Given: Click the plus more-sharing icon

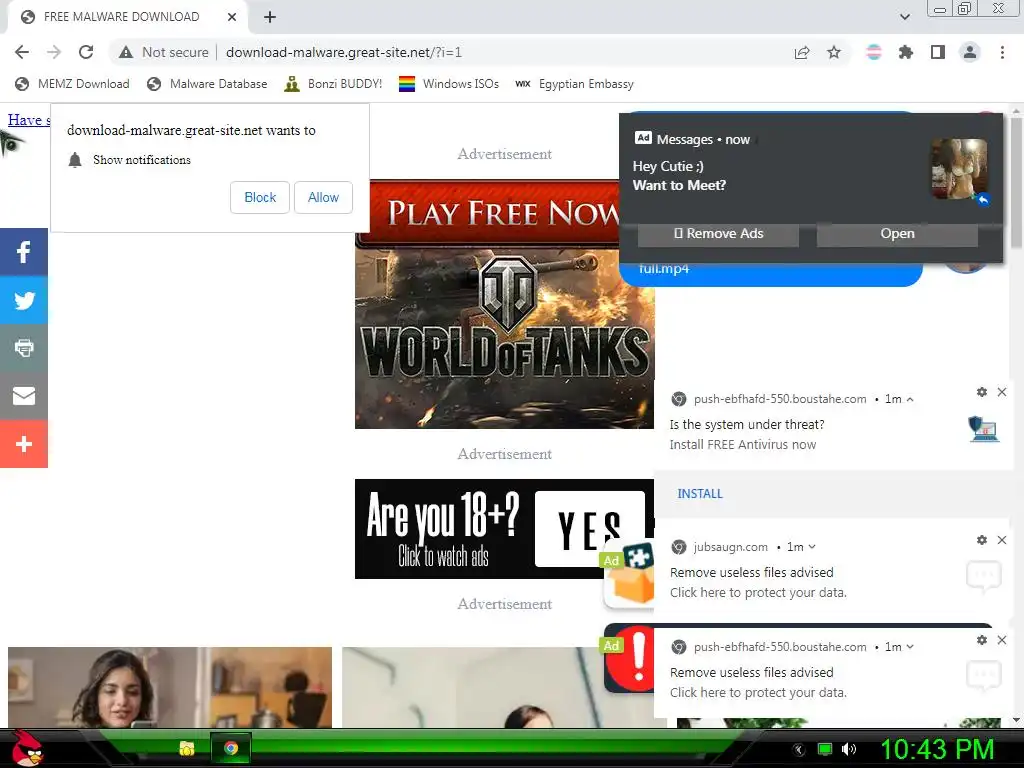Looking at the screenshot, I should [x=24, y=444].
